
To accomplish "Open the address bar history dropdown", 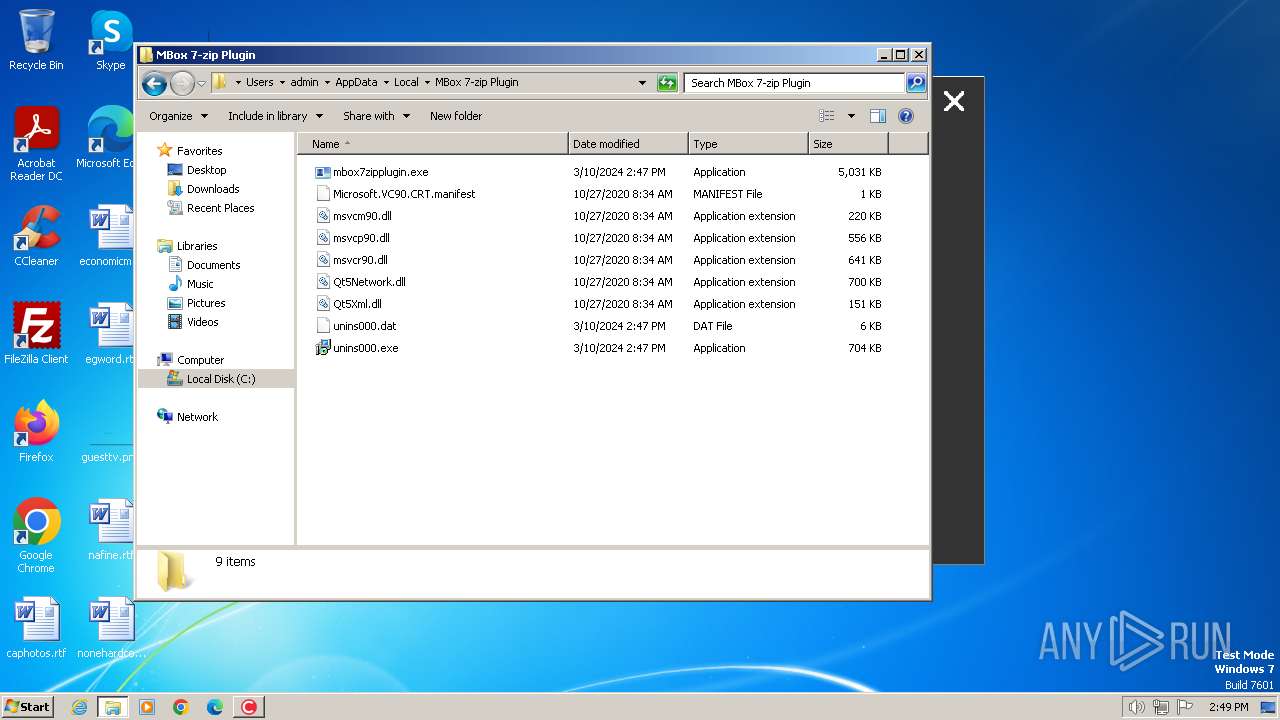I will tap(642, 83).
